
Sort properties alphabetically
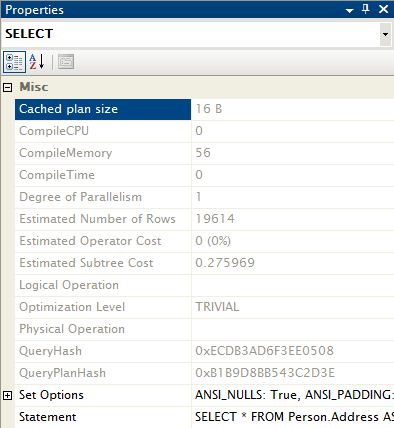(x=37, y=62)
